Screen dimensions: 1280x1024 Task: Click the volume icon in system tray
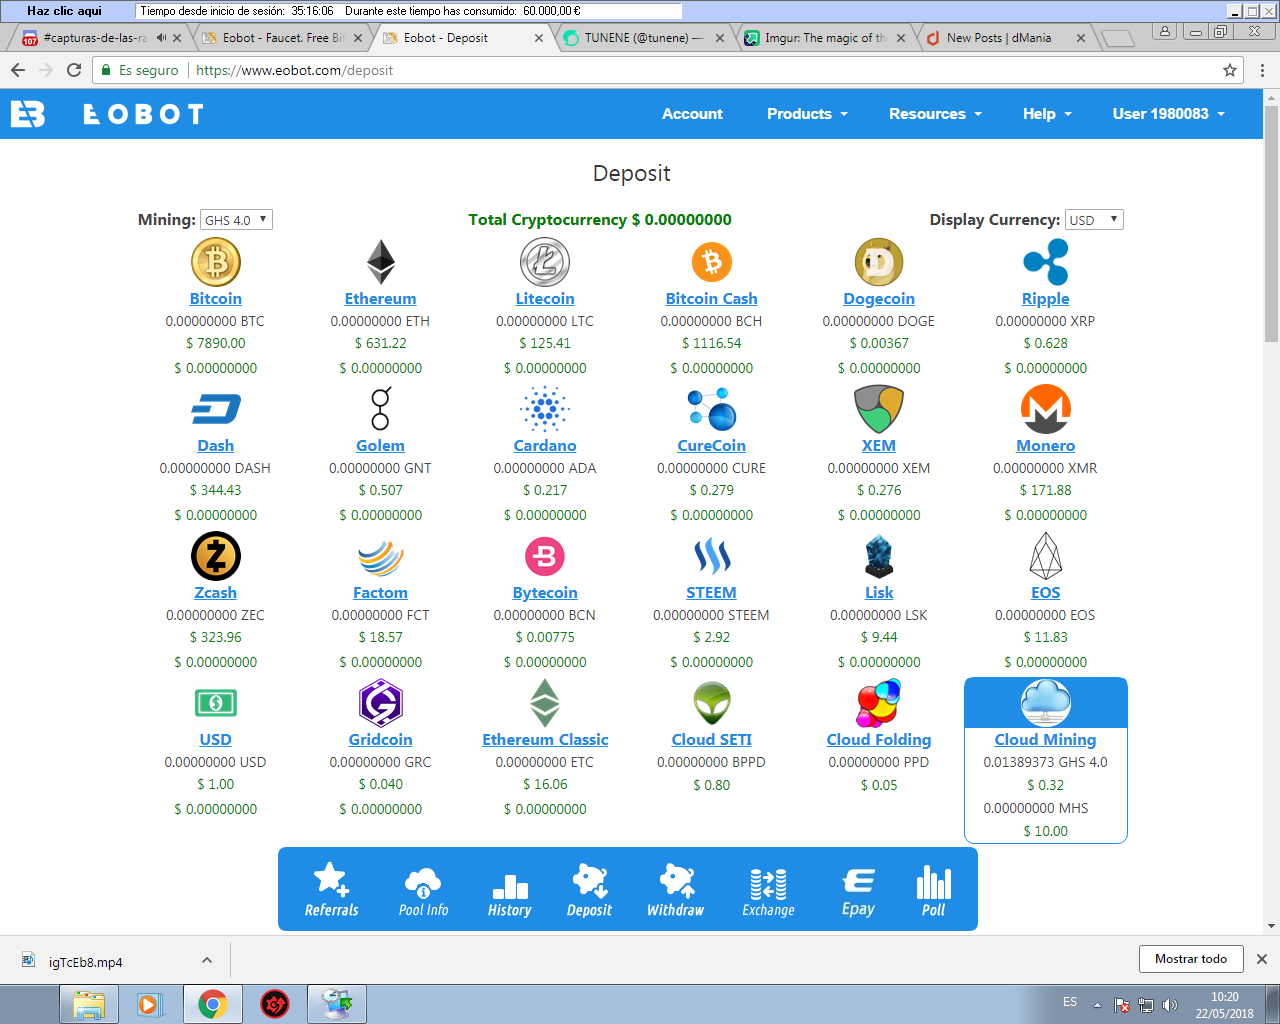pyautogui.click(x=1170, y=1005)
